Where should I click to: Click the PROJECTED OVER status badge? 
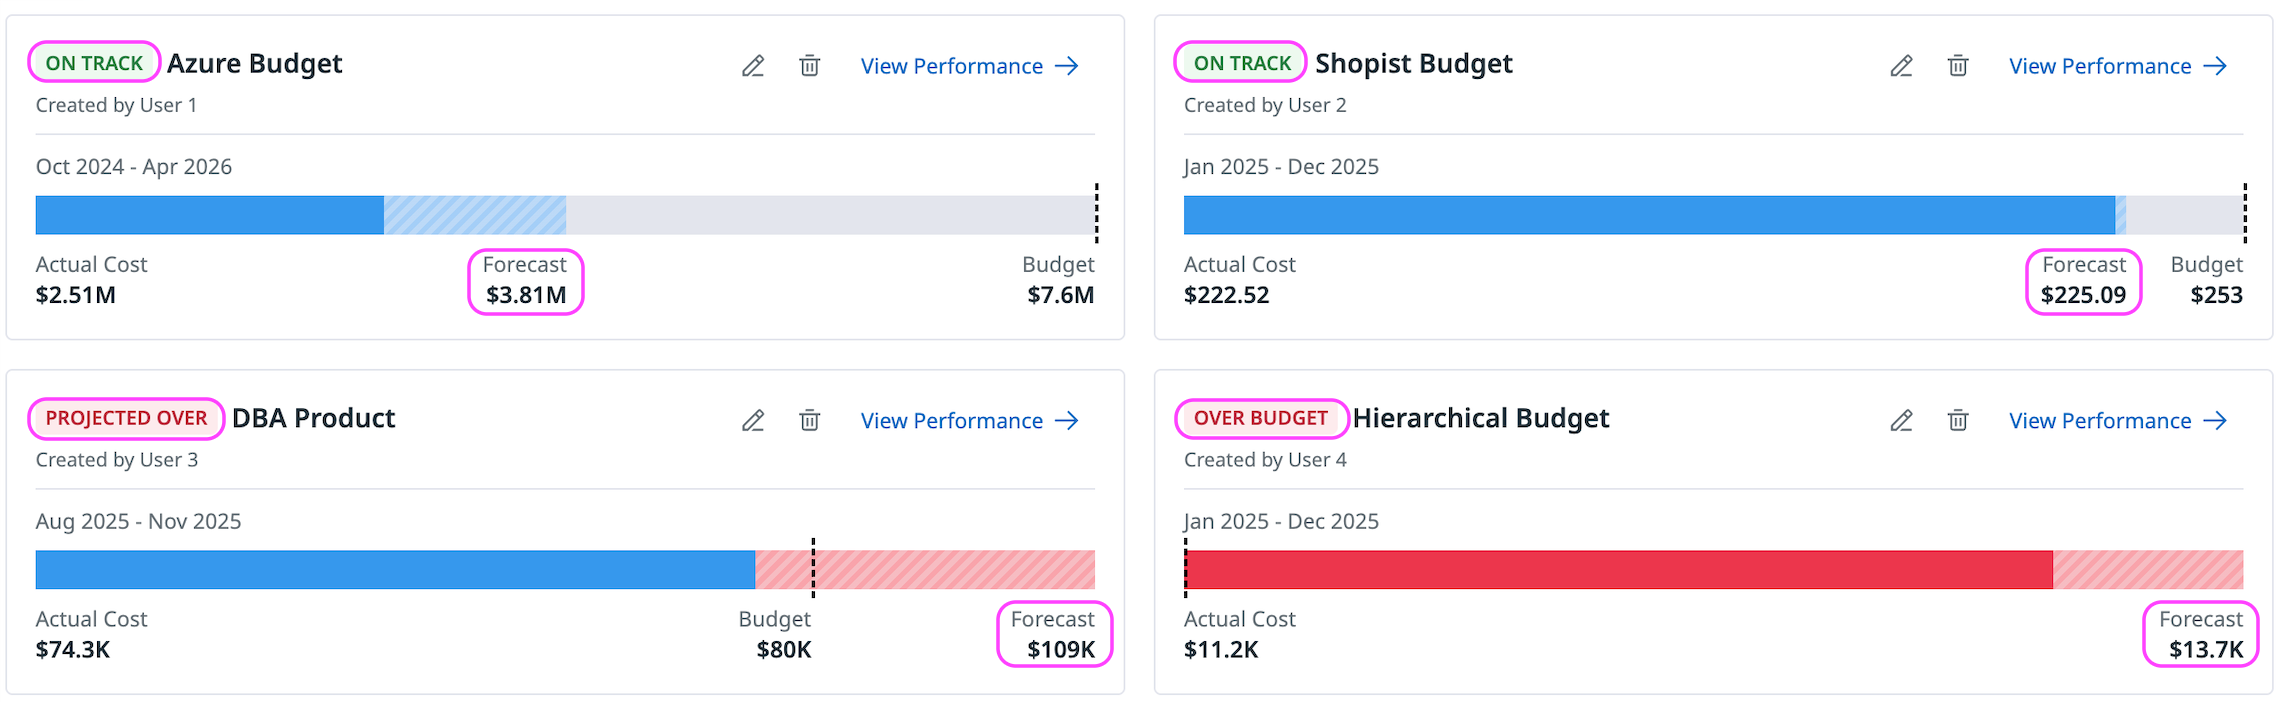(x=126, y=418)
